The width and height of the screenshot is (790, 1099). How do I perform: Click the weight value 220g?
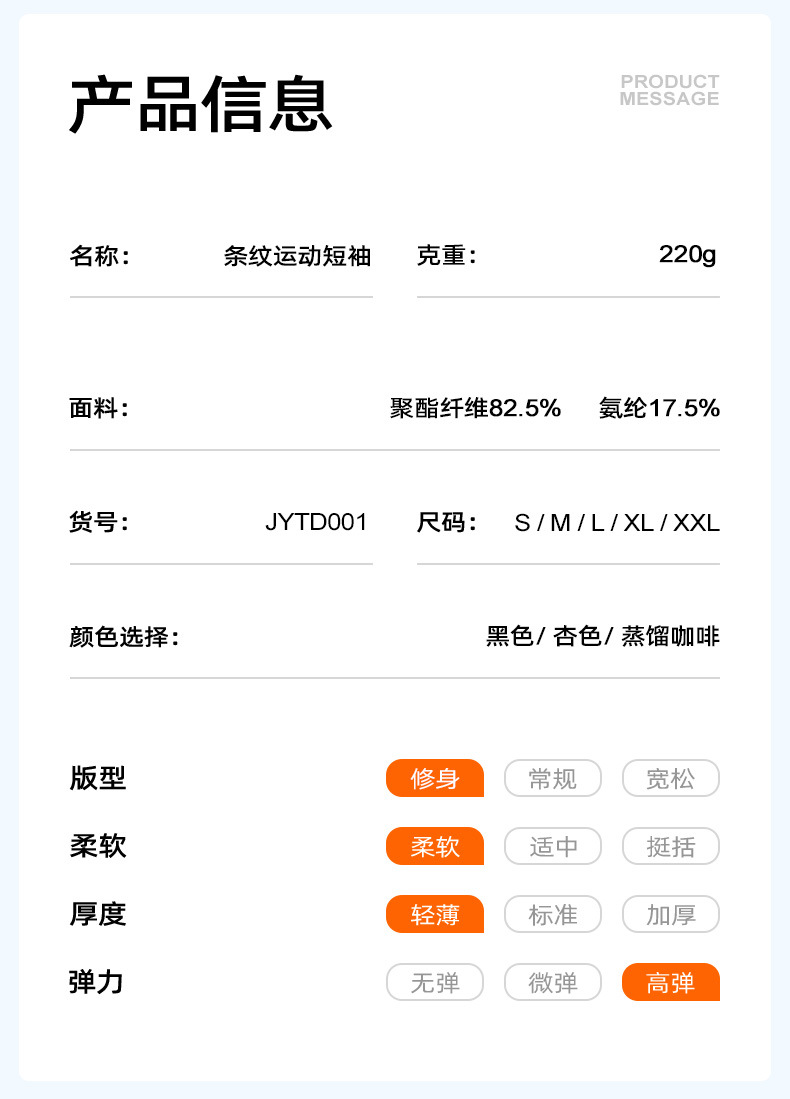click(x=688, y=254)
